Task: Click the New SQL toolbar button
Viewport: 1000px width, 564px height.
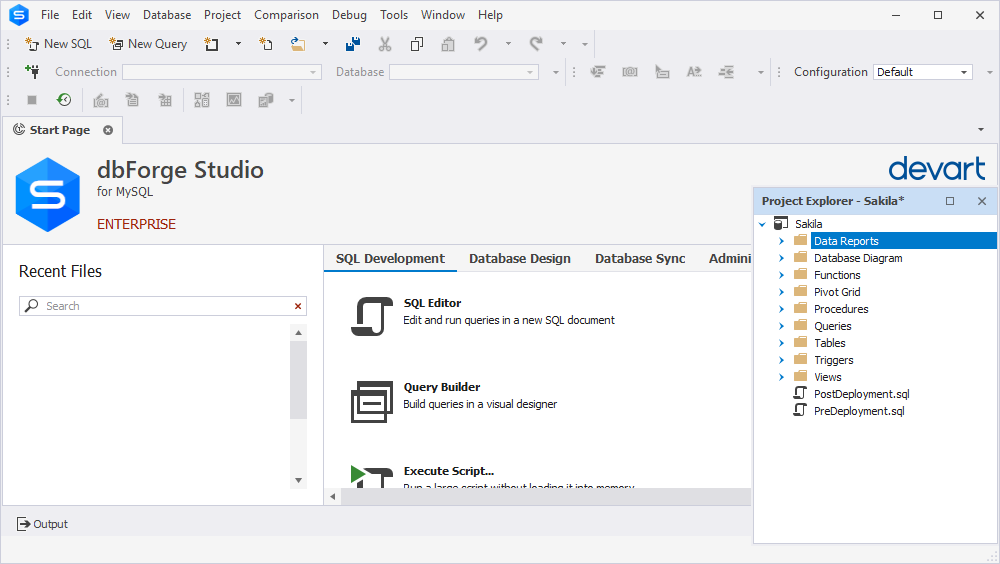Action: click(59, 44)
